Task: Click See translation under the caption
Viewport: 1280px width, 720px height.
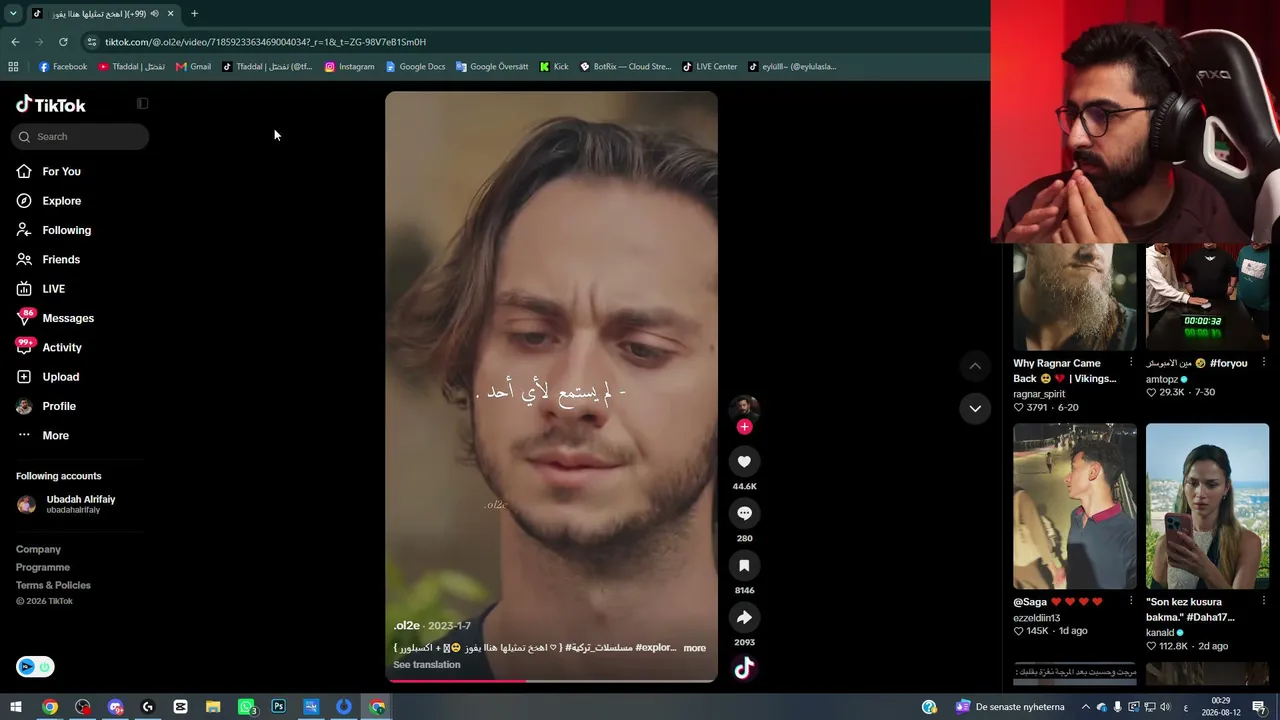Action: [427, 665]
